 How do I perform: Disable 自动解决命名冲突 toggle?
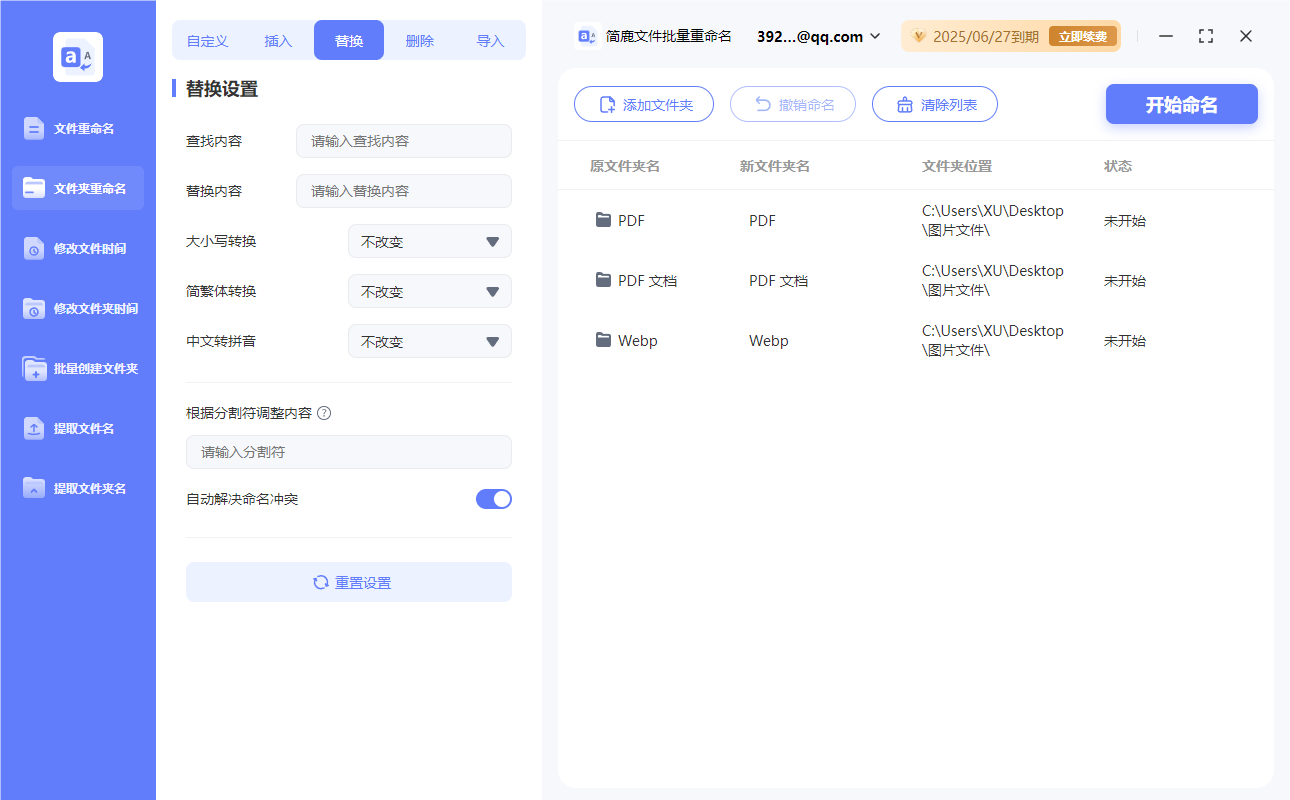(x=493, y=498)
